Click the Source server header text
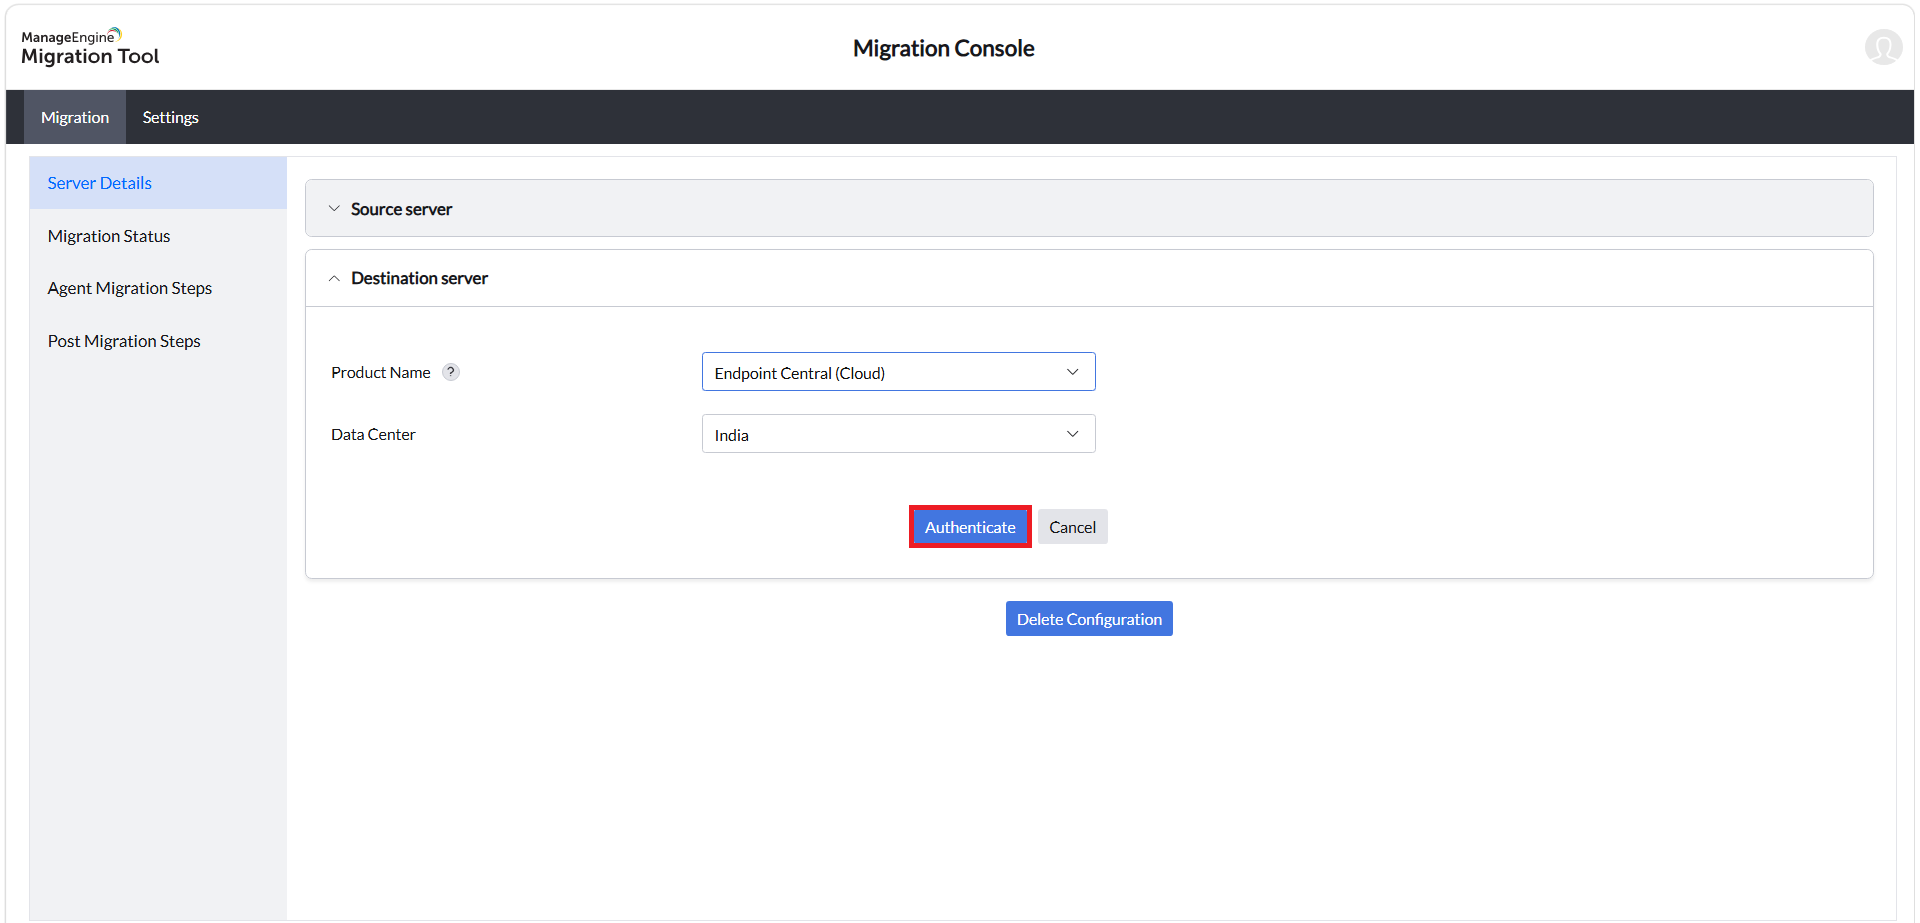The height and width of the screenshot is (923, 1920). pos(401,209)
